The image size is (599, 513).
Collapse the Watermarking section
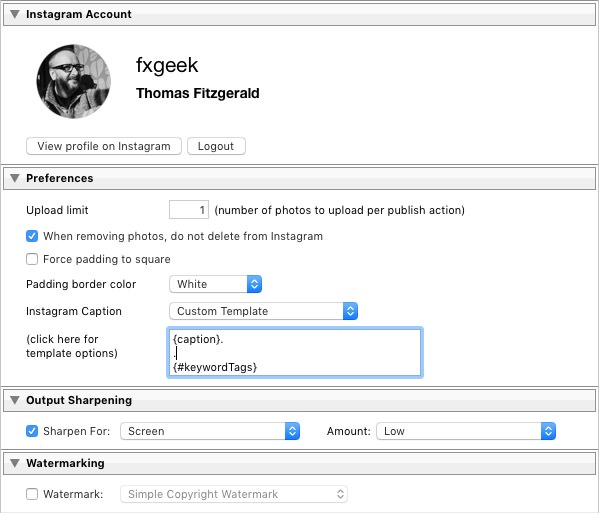pos(15,463)
